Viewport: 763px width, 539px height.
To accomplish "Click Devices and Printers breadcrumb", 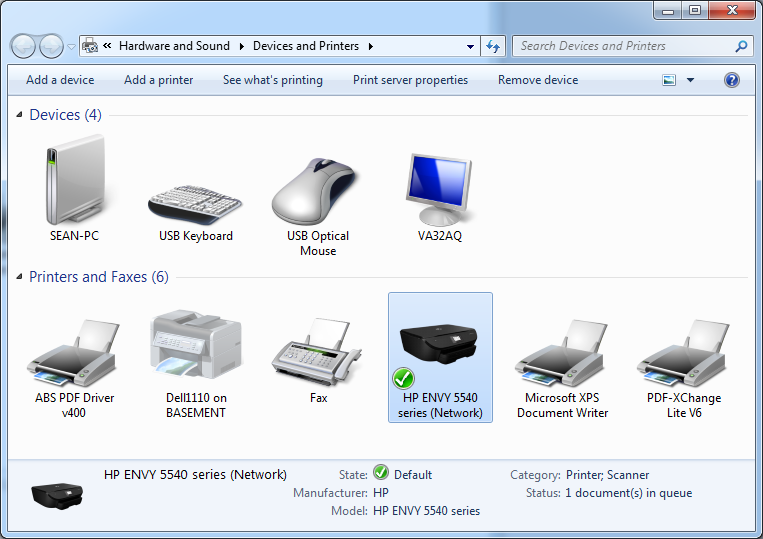I will [x=306, y=46].
